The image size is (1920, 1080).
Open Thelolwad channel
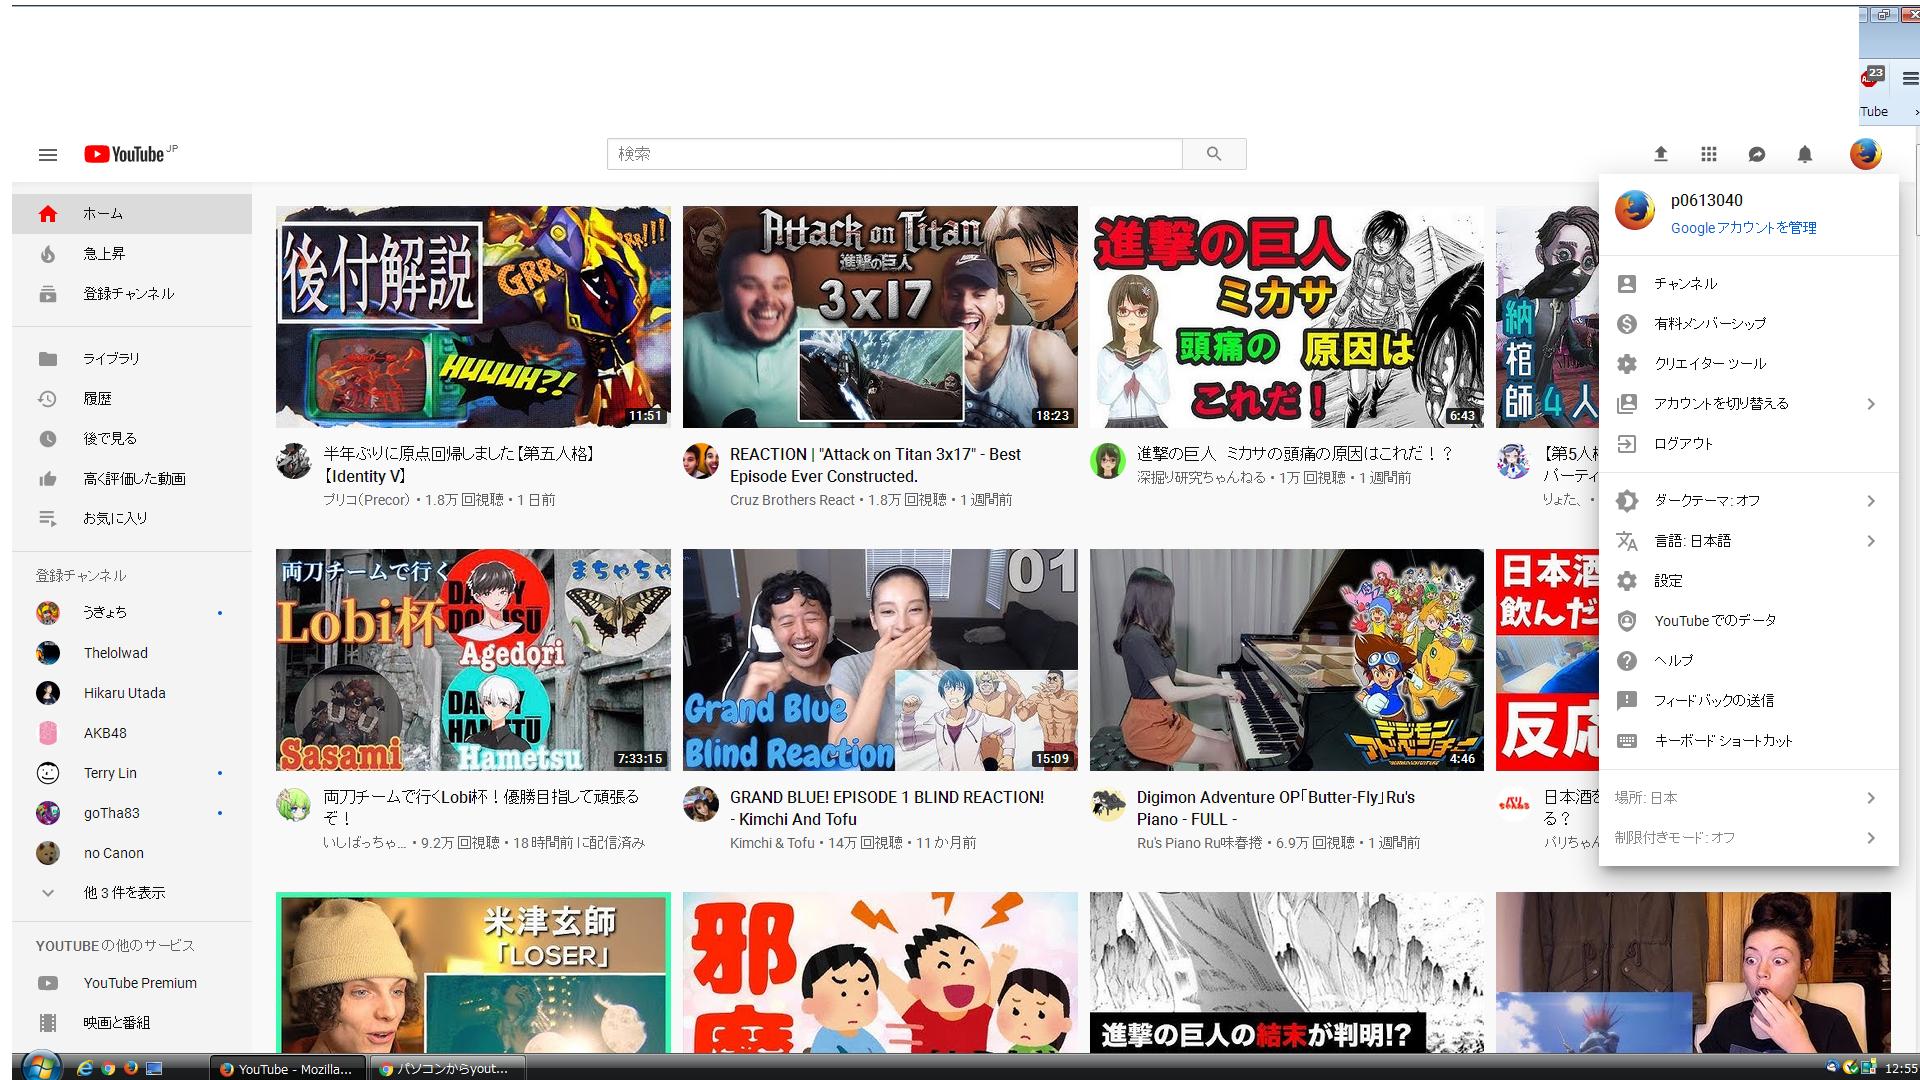point(132,653)
